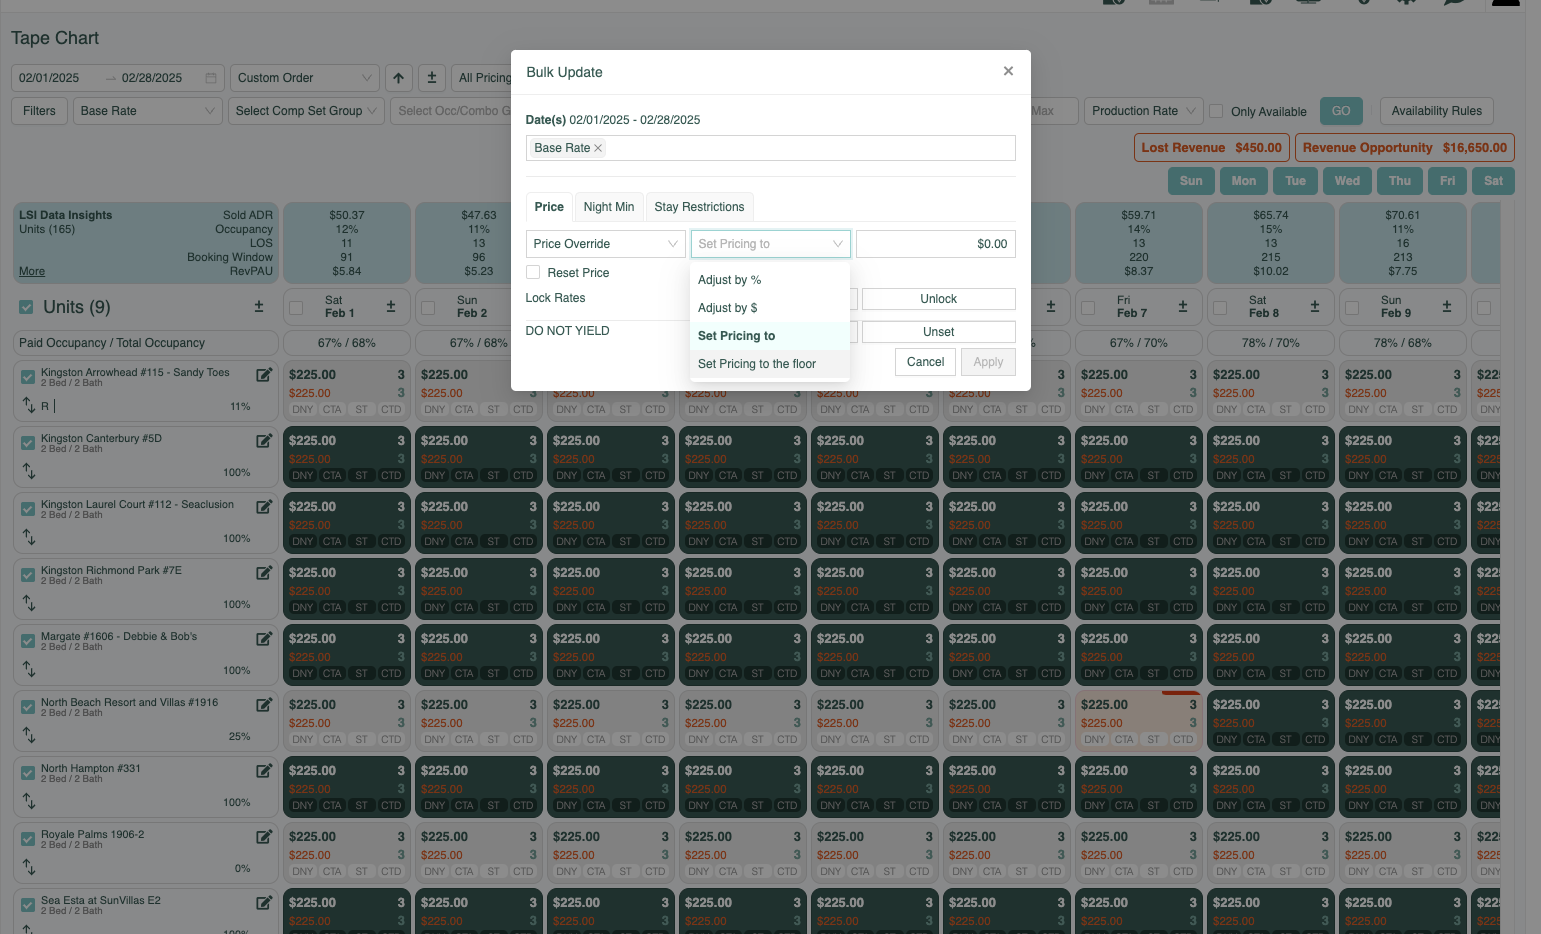The width and height of the screenshot is (1541, 934).
Task: Remove the Base Rate tag
Action: pos(598,148)
